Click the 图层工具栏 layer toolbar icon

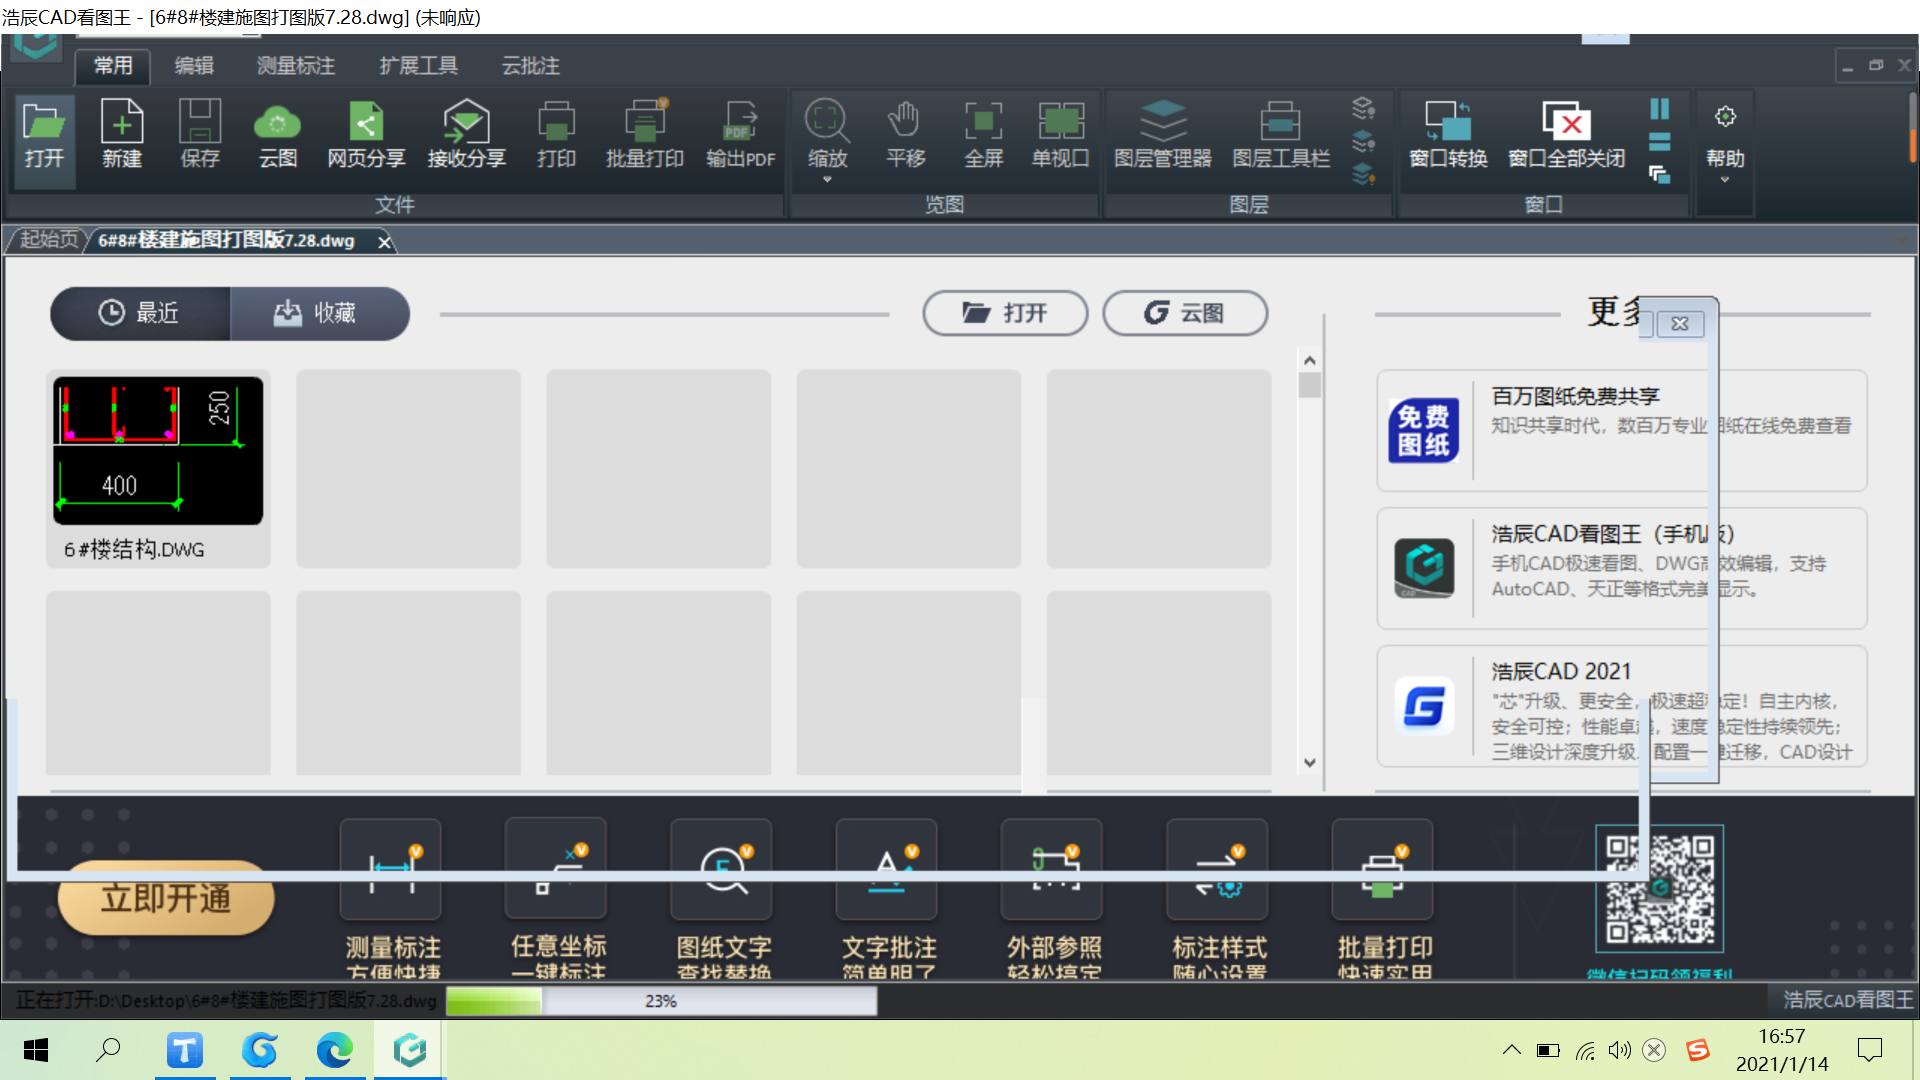point(1281,135)
